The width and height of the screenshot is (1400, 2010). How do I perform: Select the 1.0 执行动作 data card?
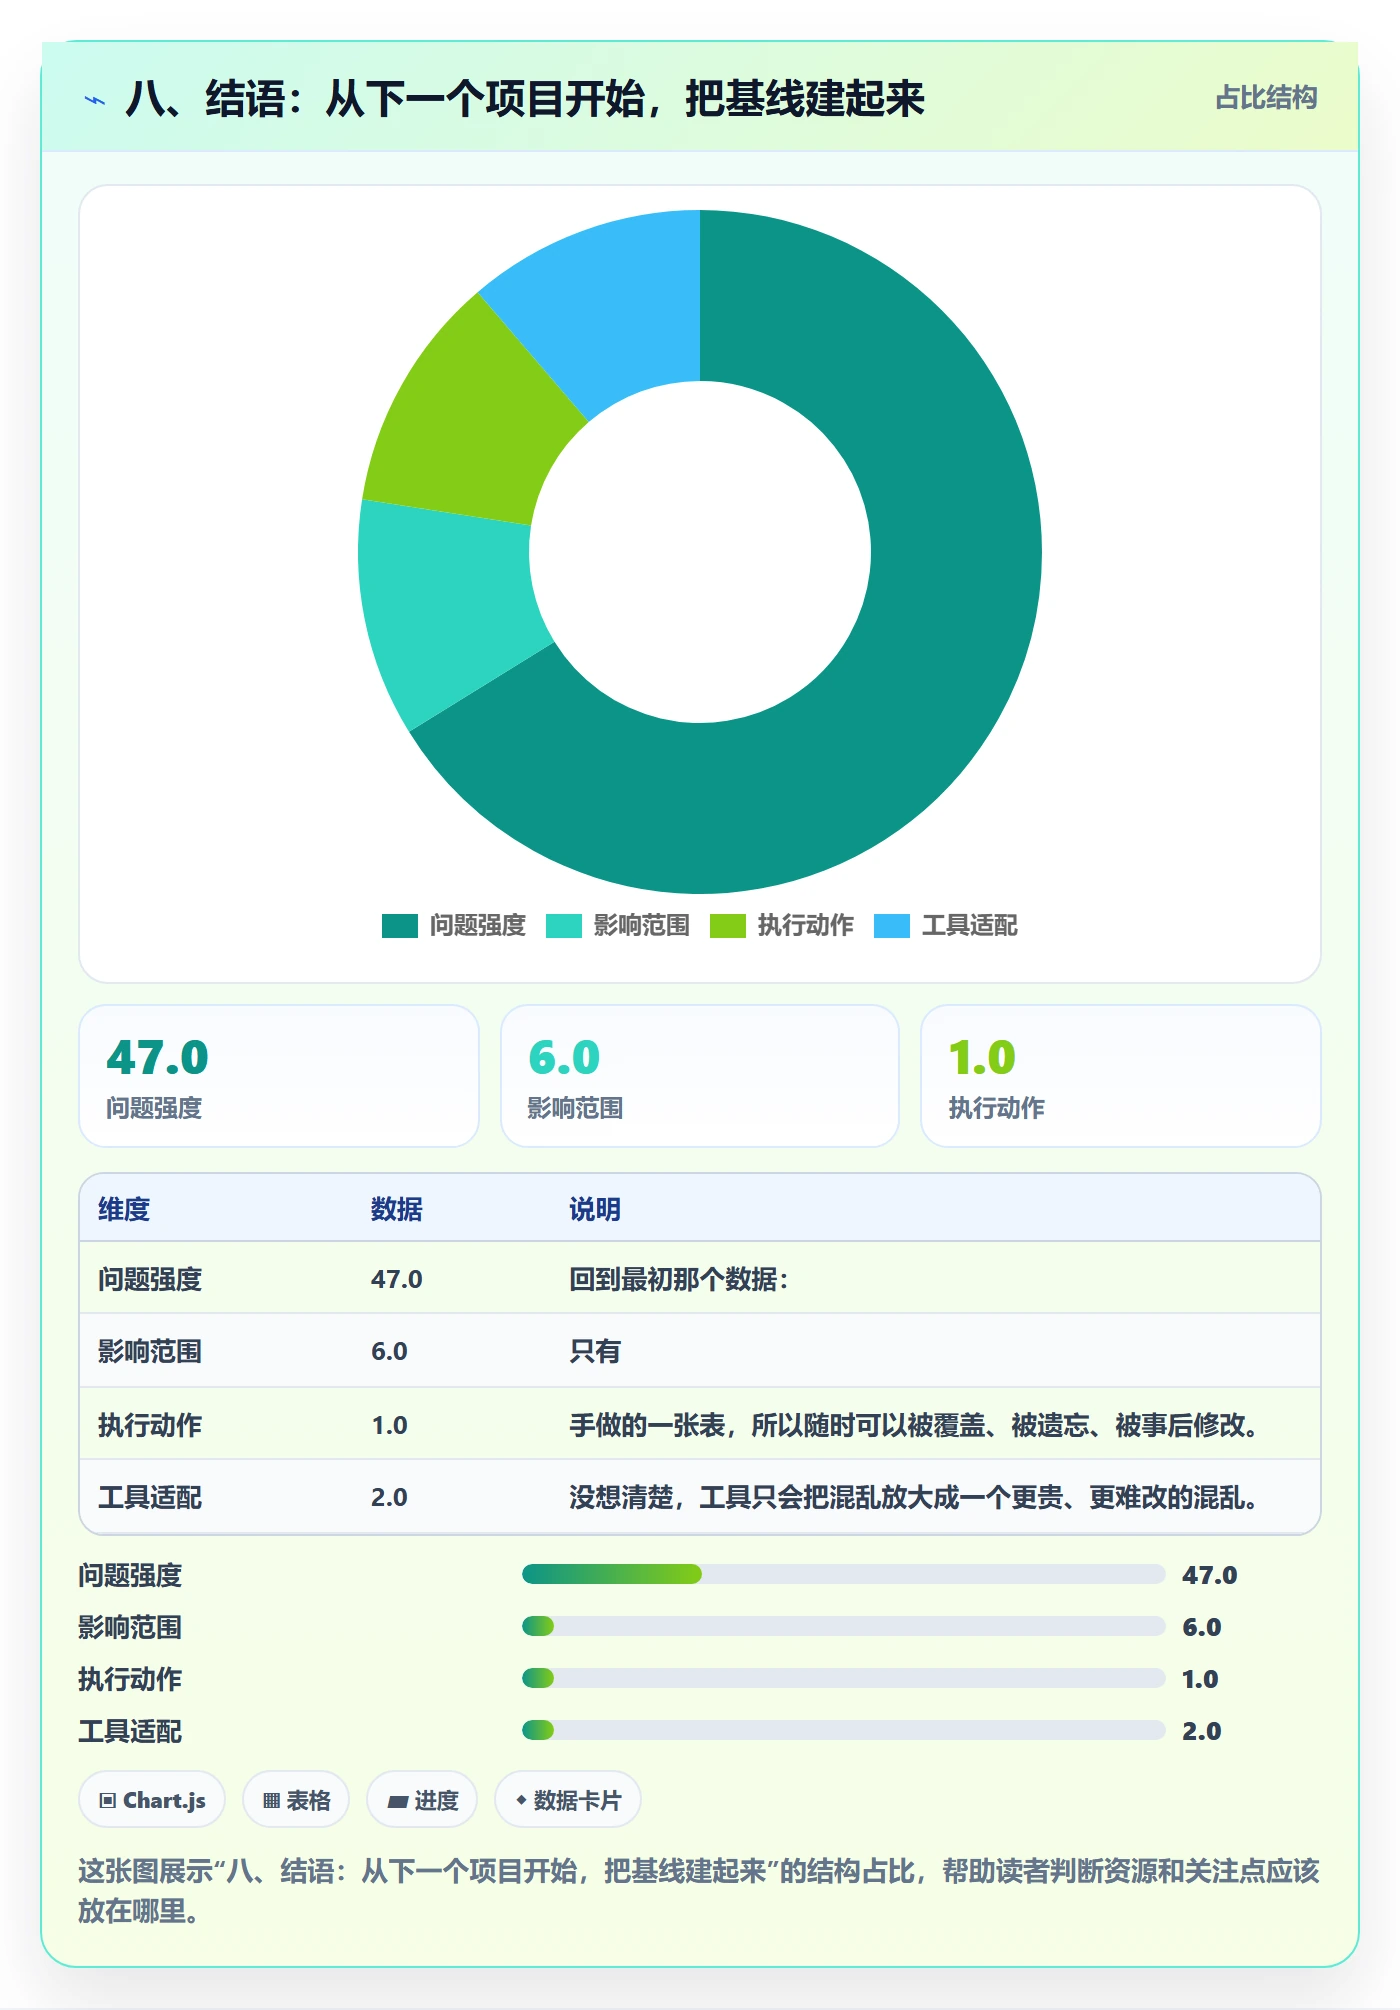(1121, 1076)
